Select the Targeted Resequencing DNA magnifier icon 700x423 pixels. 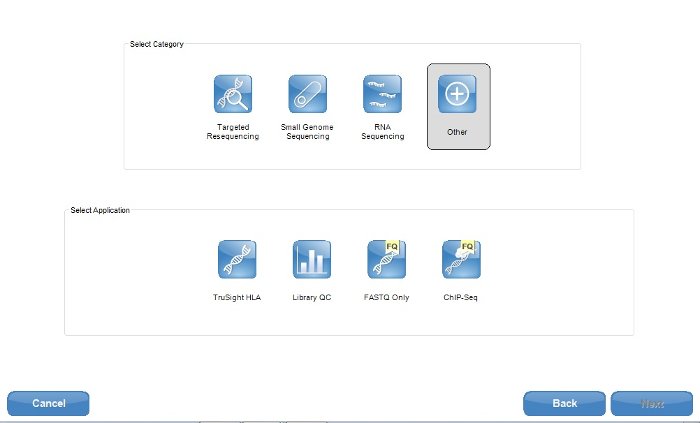pyautogui.click(x=233, y=94)
